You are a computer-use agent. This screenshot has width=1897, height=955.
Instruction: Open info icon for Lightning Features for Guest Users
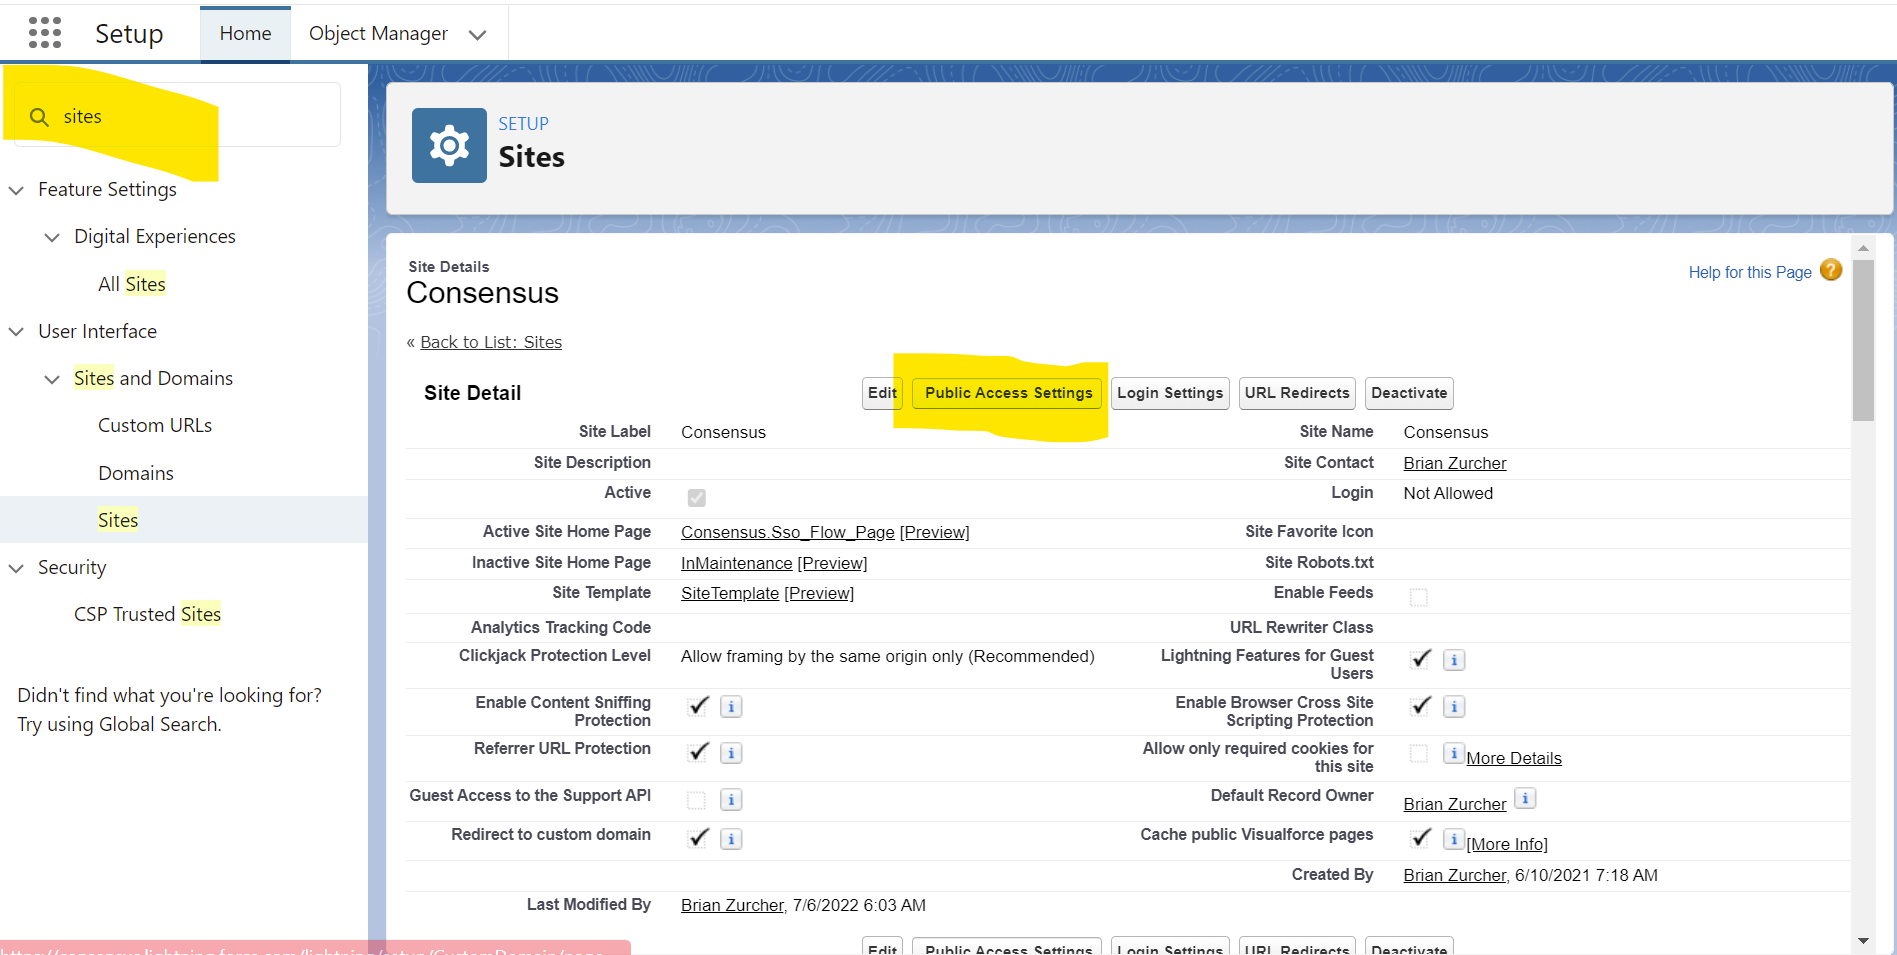click(x=1454, y=660)
